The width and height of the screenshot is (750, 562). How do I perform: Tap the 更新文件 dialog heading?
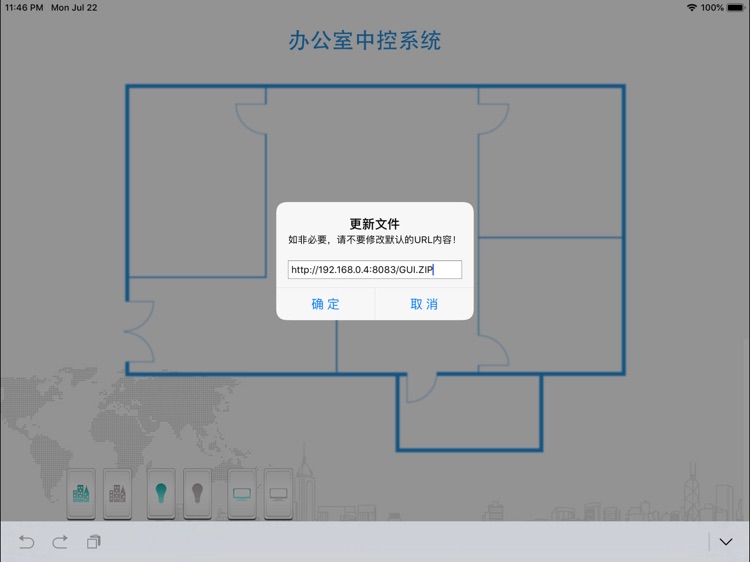[x=375, y=224]
